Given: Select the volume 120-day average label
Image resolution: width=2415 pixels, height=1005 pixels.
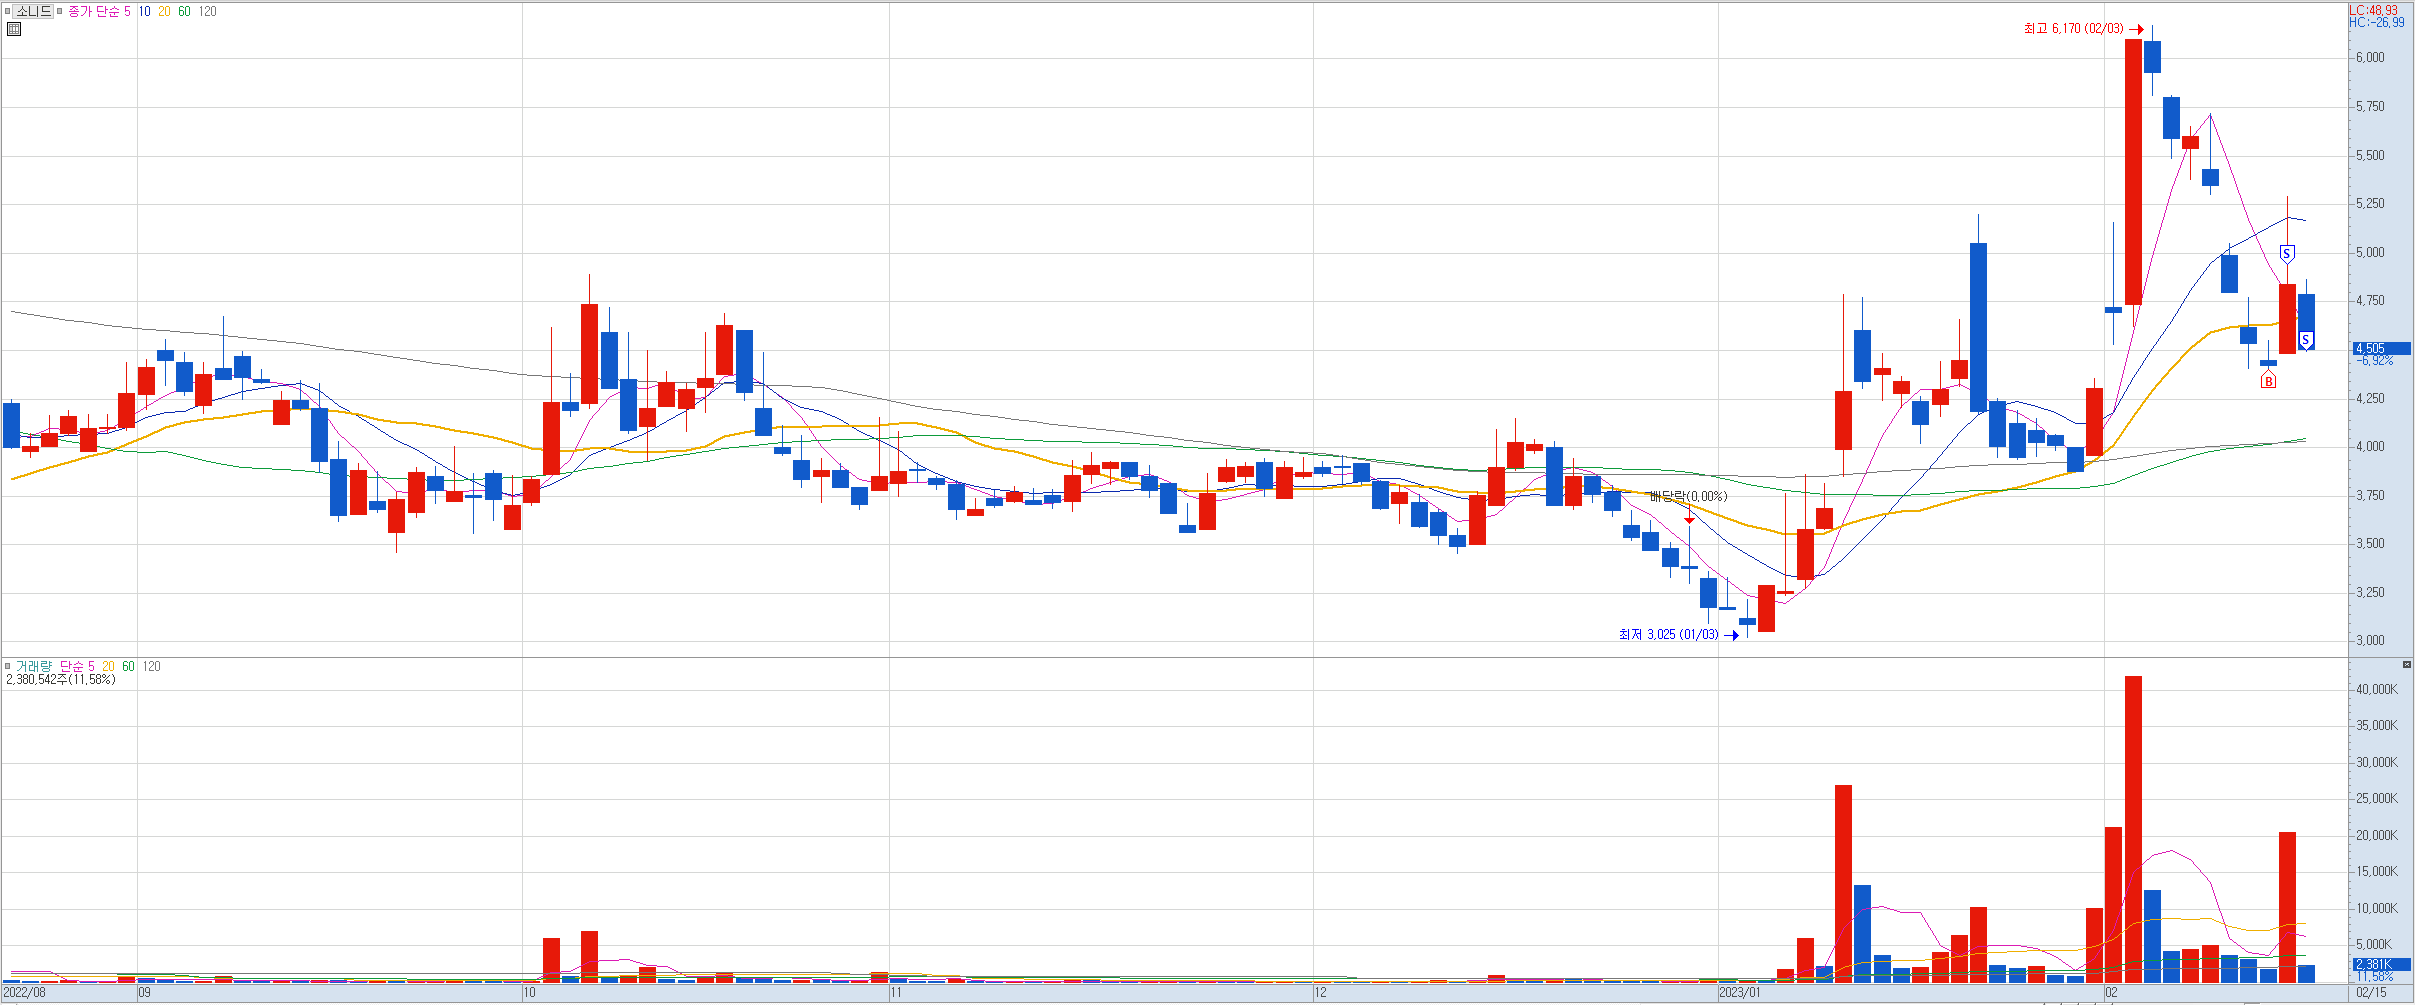Looking at the screenshot, I should coord(151,666).
